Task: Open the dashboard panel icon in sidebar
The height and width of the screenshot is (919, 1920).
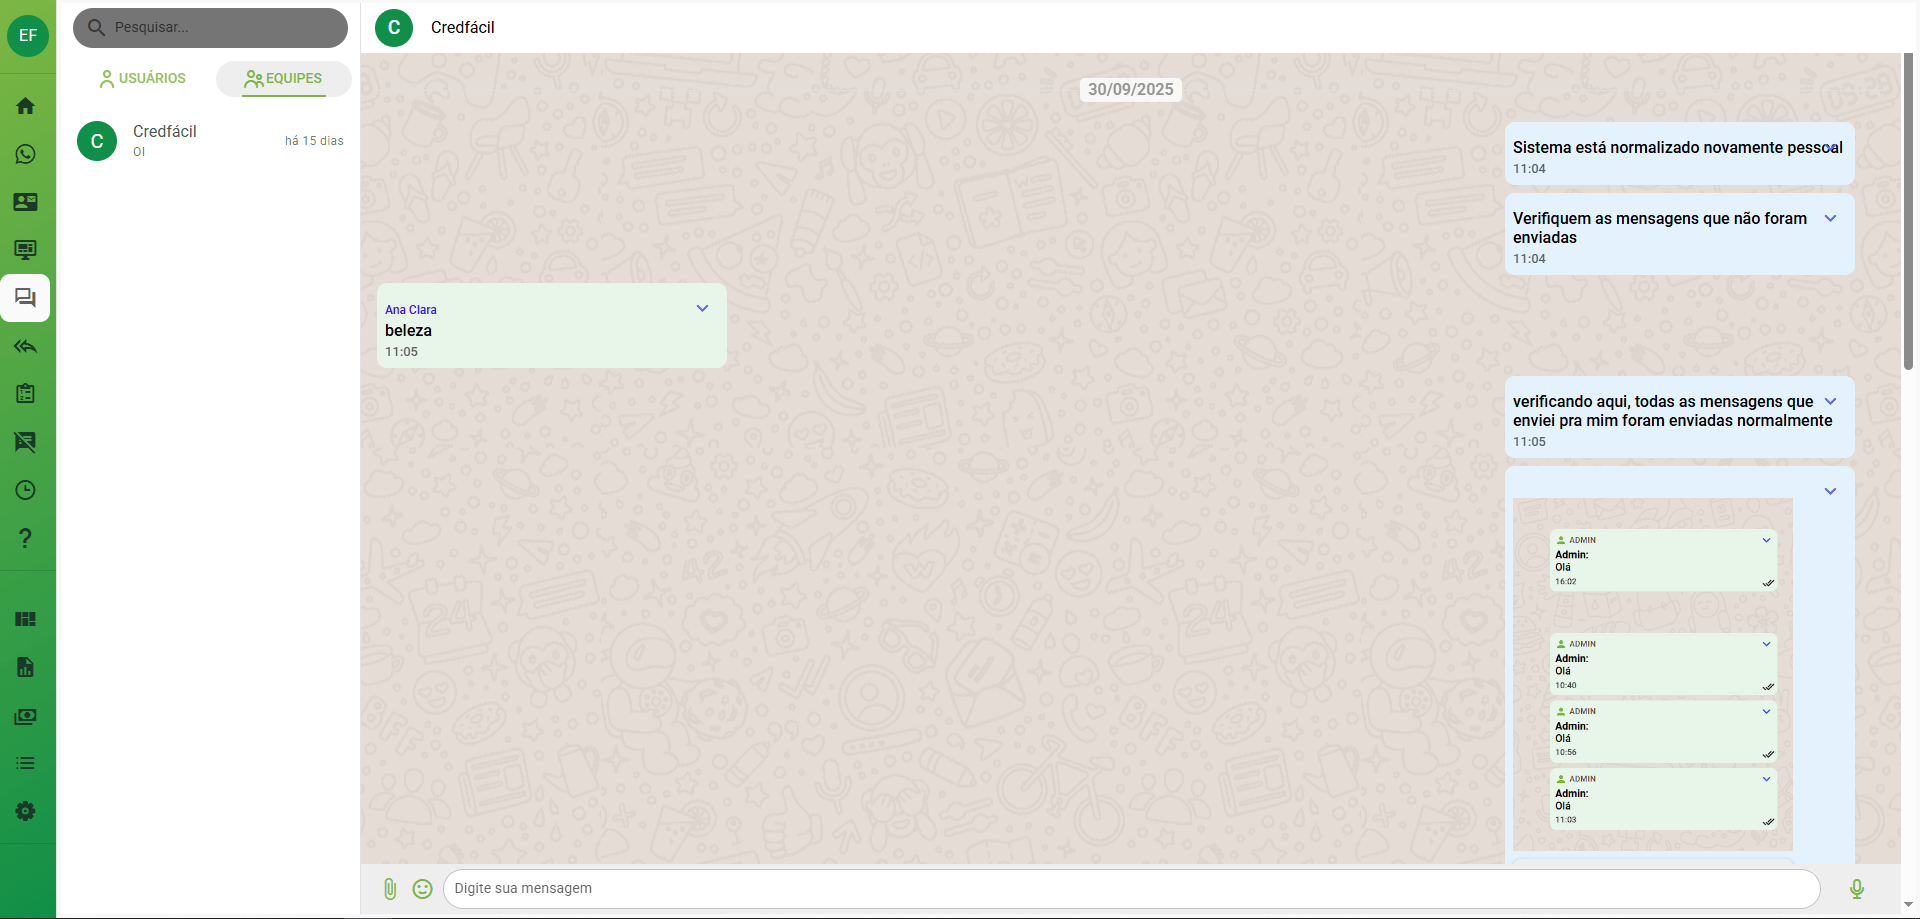Action: (x=25, y=619)
